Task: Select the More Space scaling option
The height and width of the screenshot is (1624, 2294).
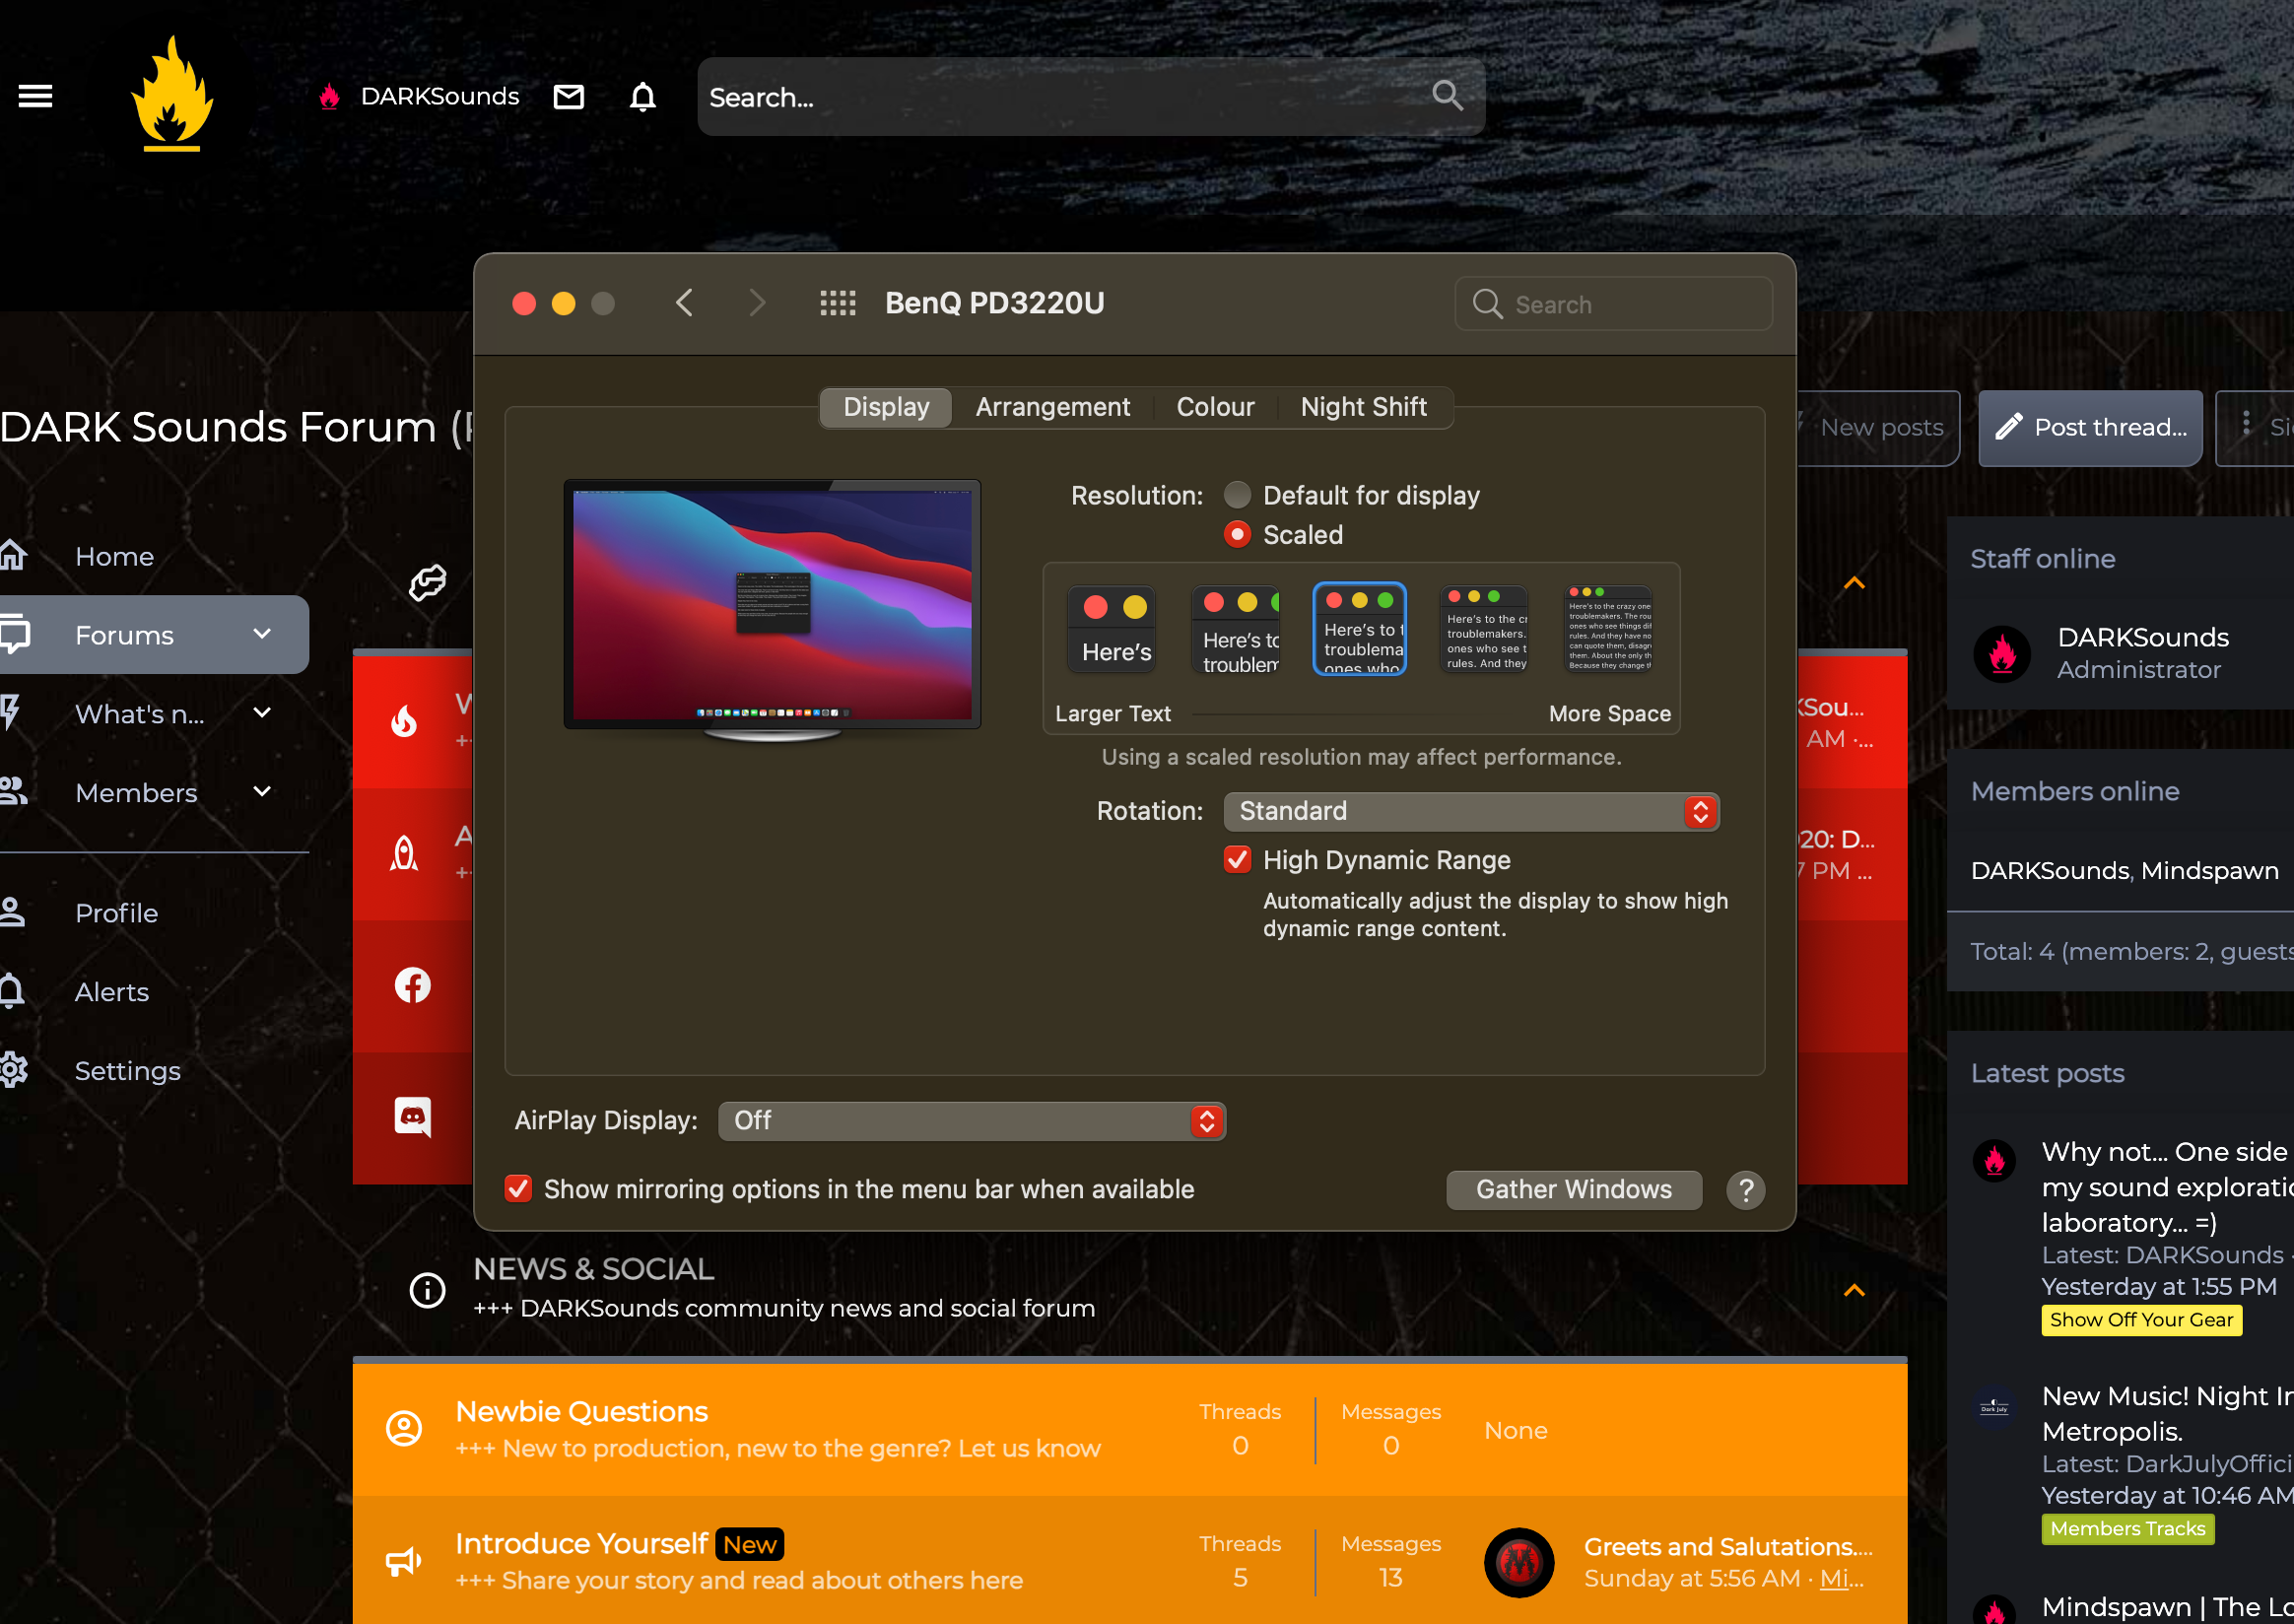Action: pyautogui.click(x=1608, y=630)
